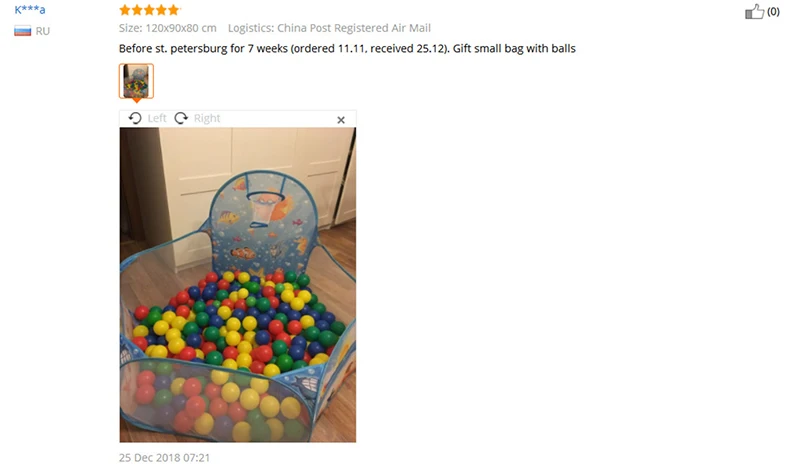This screenshot has width=800, height=473.
Task: Click the rotate left arrow icon
Action: 135,118
